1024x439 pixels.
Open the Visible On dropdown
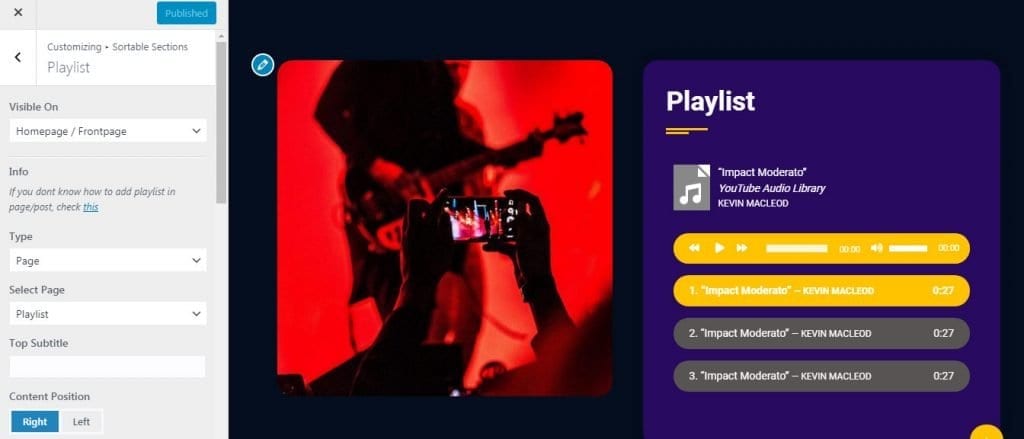[x=108, y=131]
